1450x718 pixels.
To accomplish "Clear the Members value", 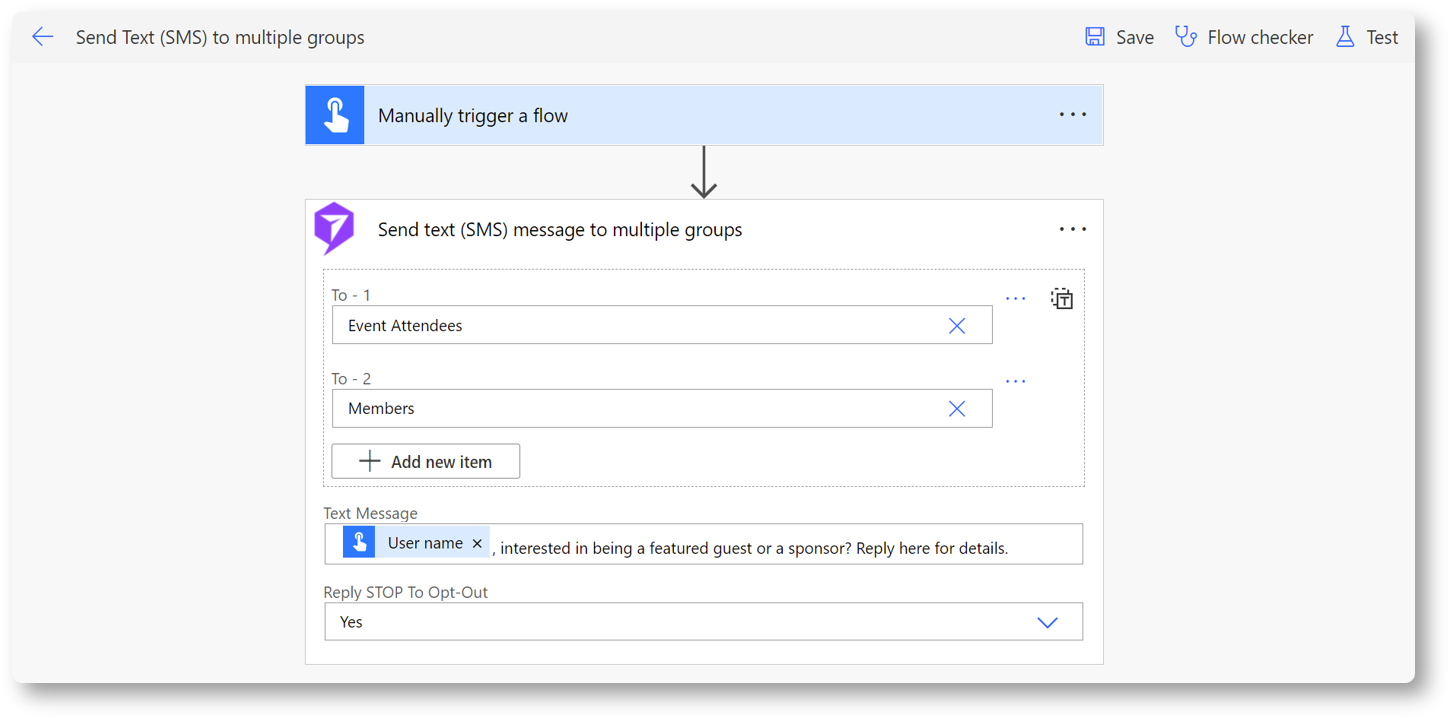I will point(957,409).
